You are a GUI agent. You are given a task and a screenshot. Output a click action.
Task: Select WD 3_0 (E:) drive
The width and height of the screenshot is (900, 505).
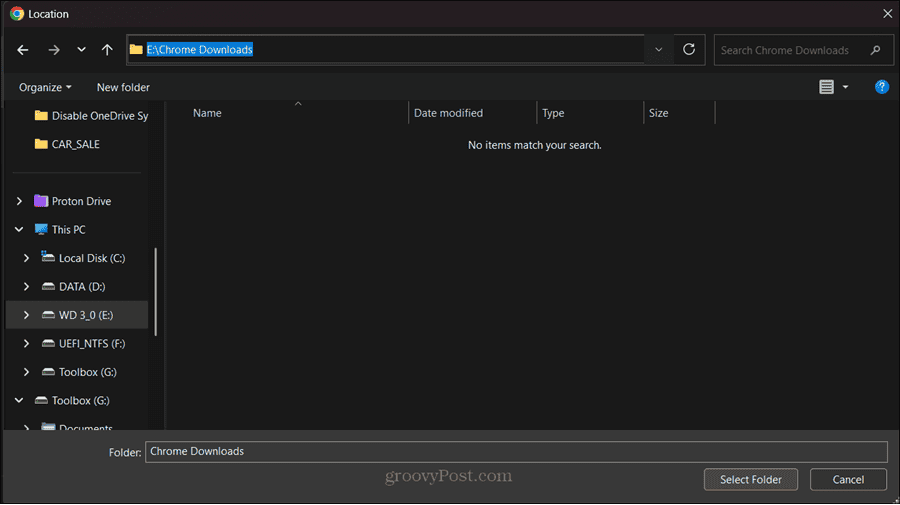click(86, 315)
